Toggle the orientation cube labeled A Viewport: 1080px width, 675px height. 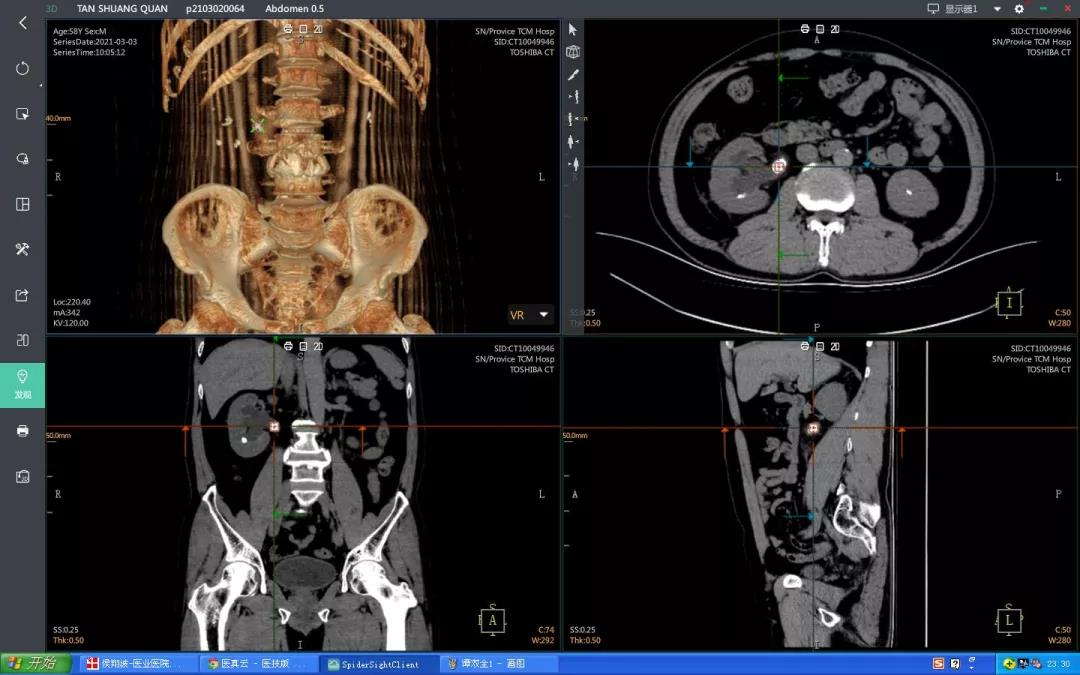click(x=492, y=620)
